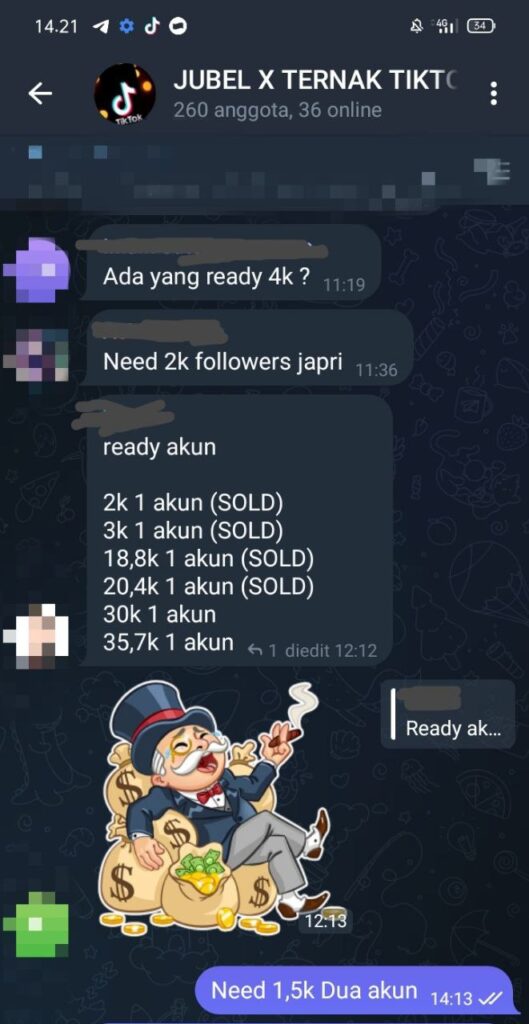The height and width of the screenshot is (1024, 529).
Task: Tap Telegram notification icon in status bar
Action: pyautogui.click(x=101, y=26)
